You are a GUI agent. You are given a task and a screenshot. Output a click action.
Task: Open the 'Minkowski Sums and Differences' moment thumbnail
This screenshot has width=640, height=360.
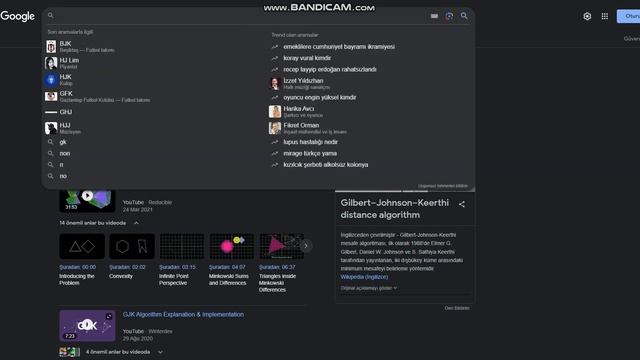[x=231, y=246]
